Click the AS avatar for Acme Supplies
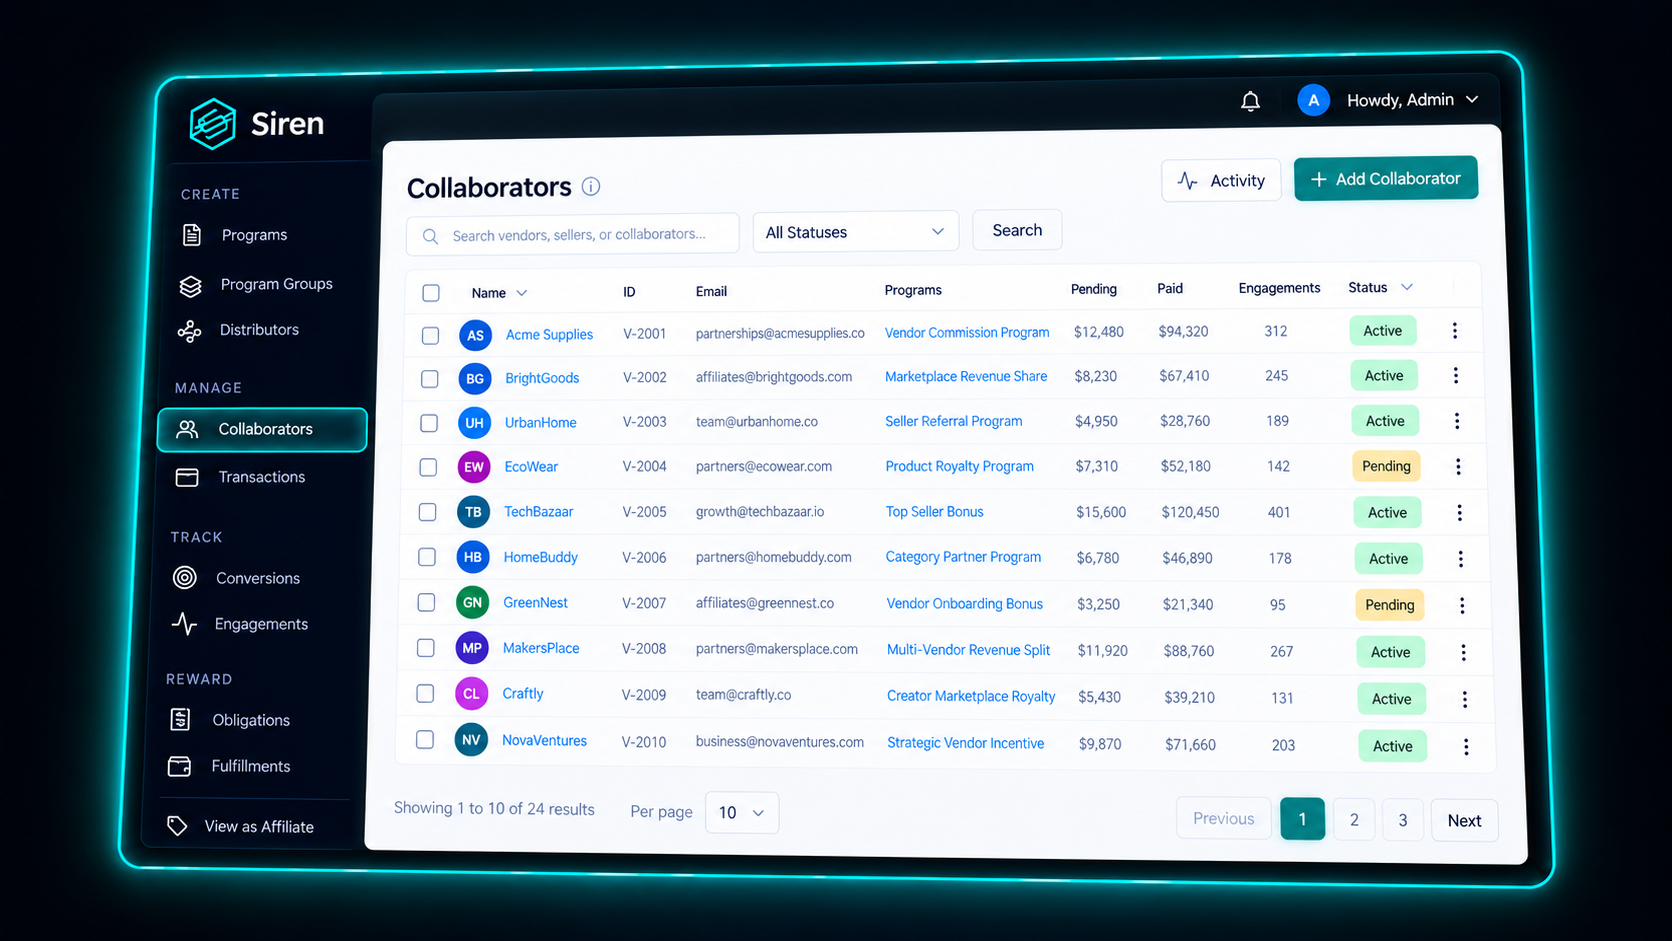 point(475,335)
